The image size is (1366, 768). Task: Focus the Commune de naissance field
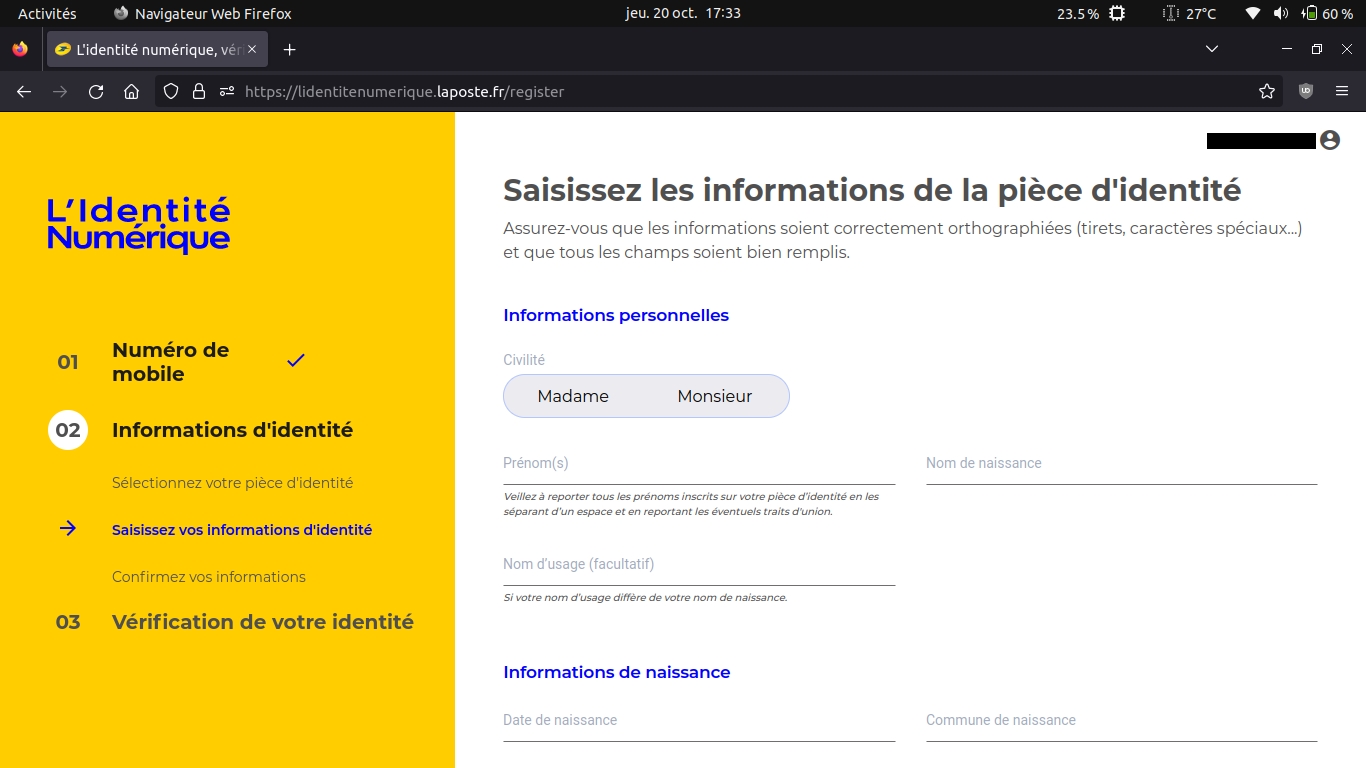click(1121, 721)
